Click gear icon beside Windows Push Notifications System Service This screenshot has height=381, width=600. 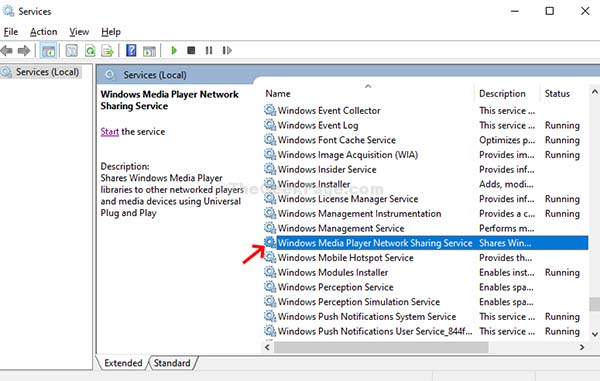point(270,316)
